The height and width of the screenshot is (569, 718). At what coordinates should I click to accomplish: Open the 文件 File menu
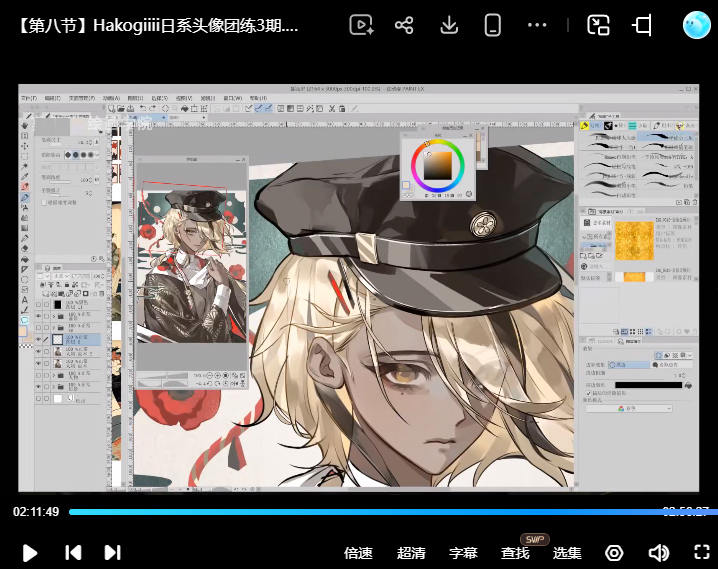pos(28,98)
